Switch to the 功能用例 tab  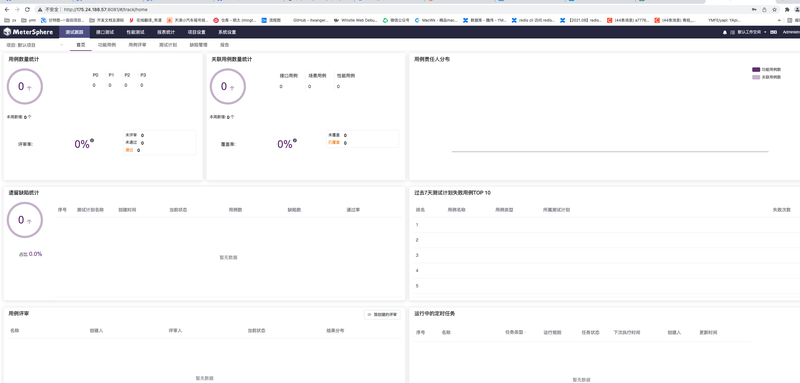point(107,45)
